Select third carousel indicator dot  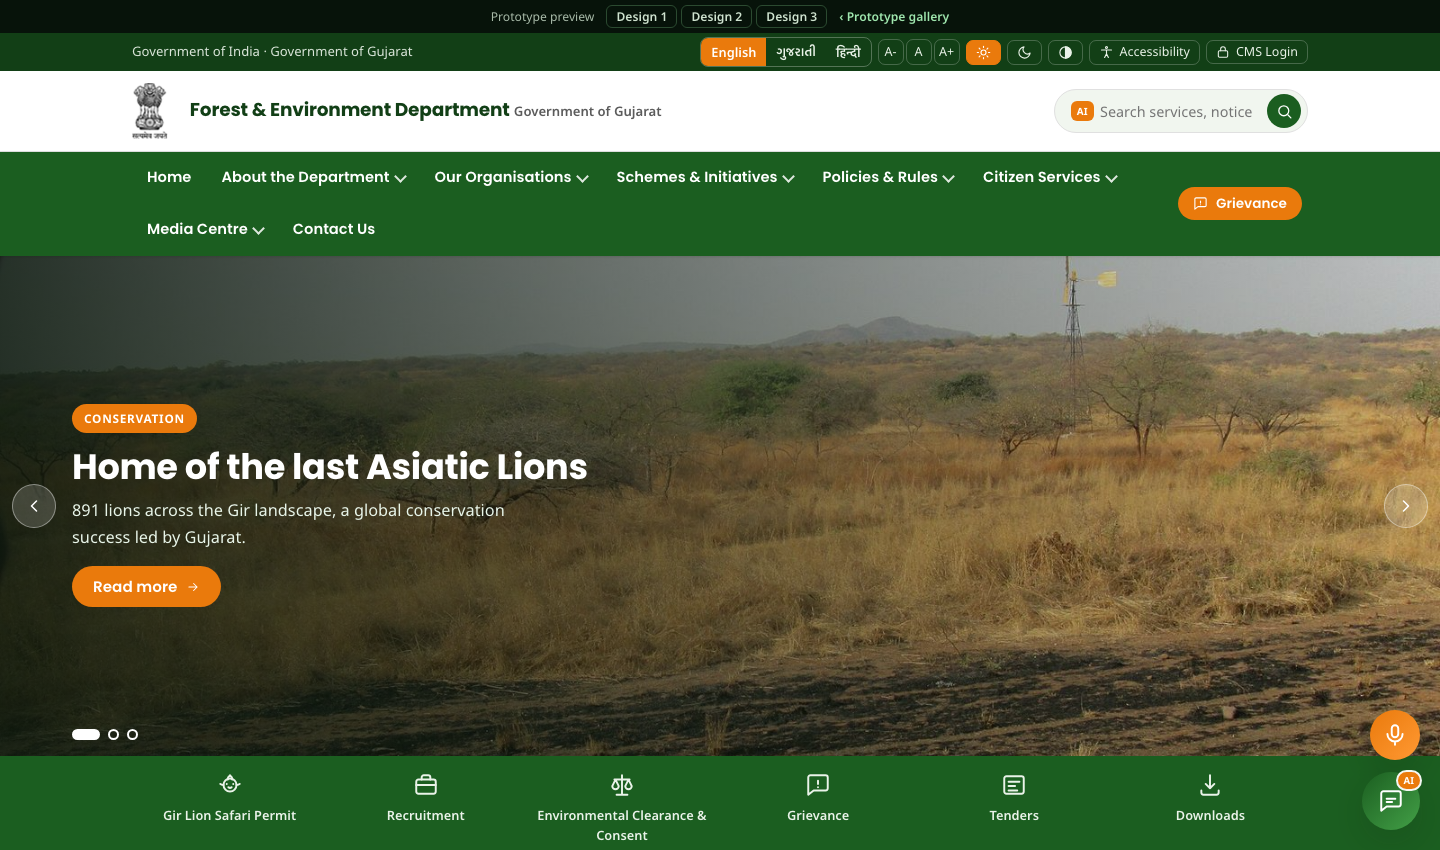(x=132, y=734)
